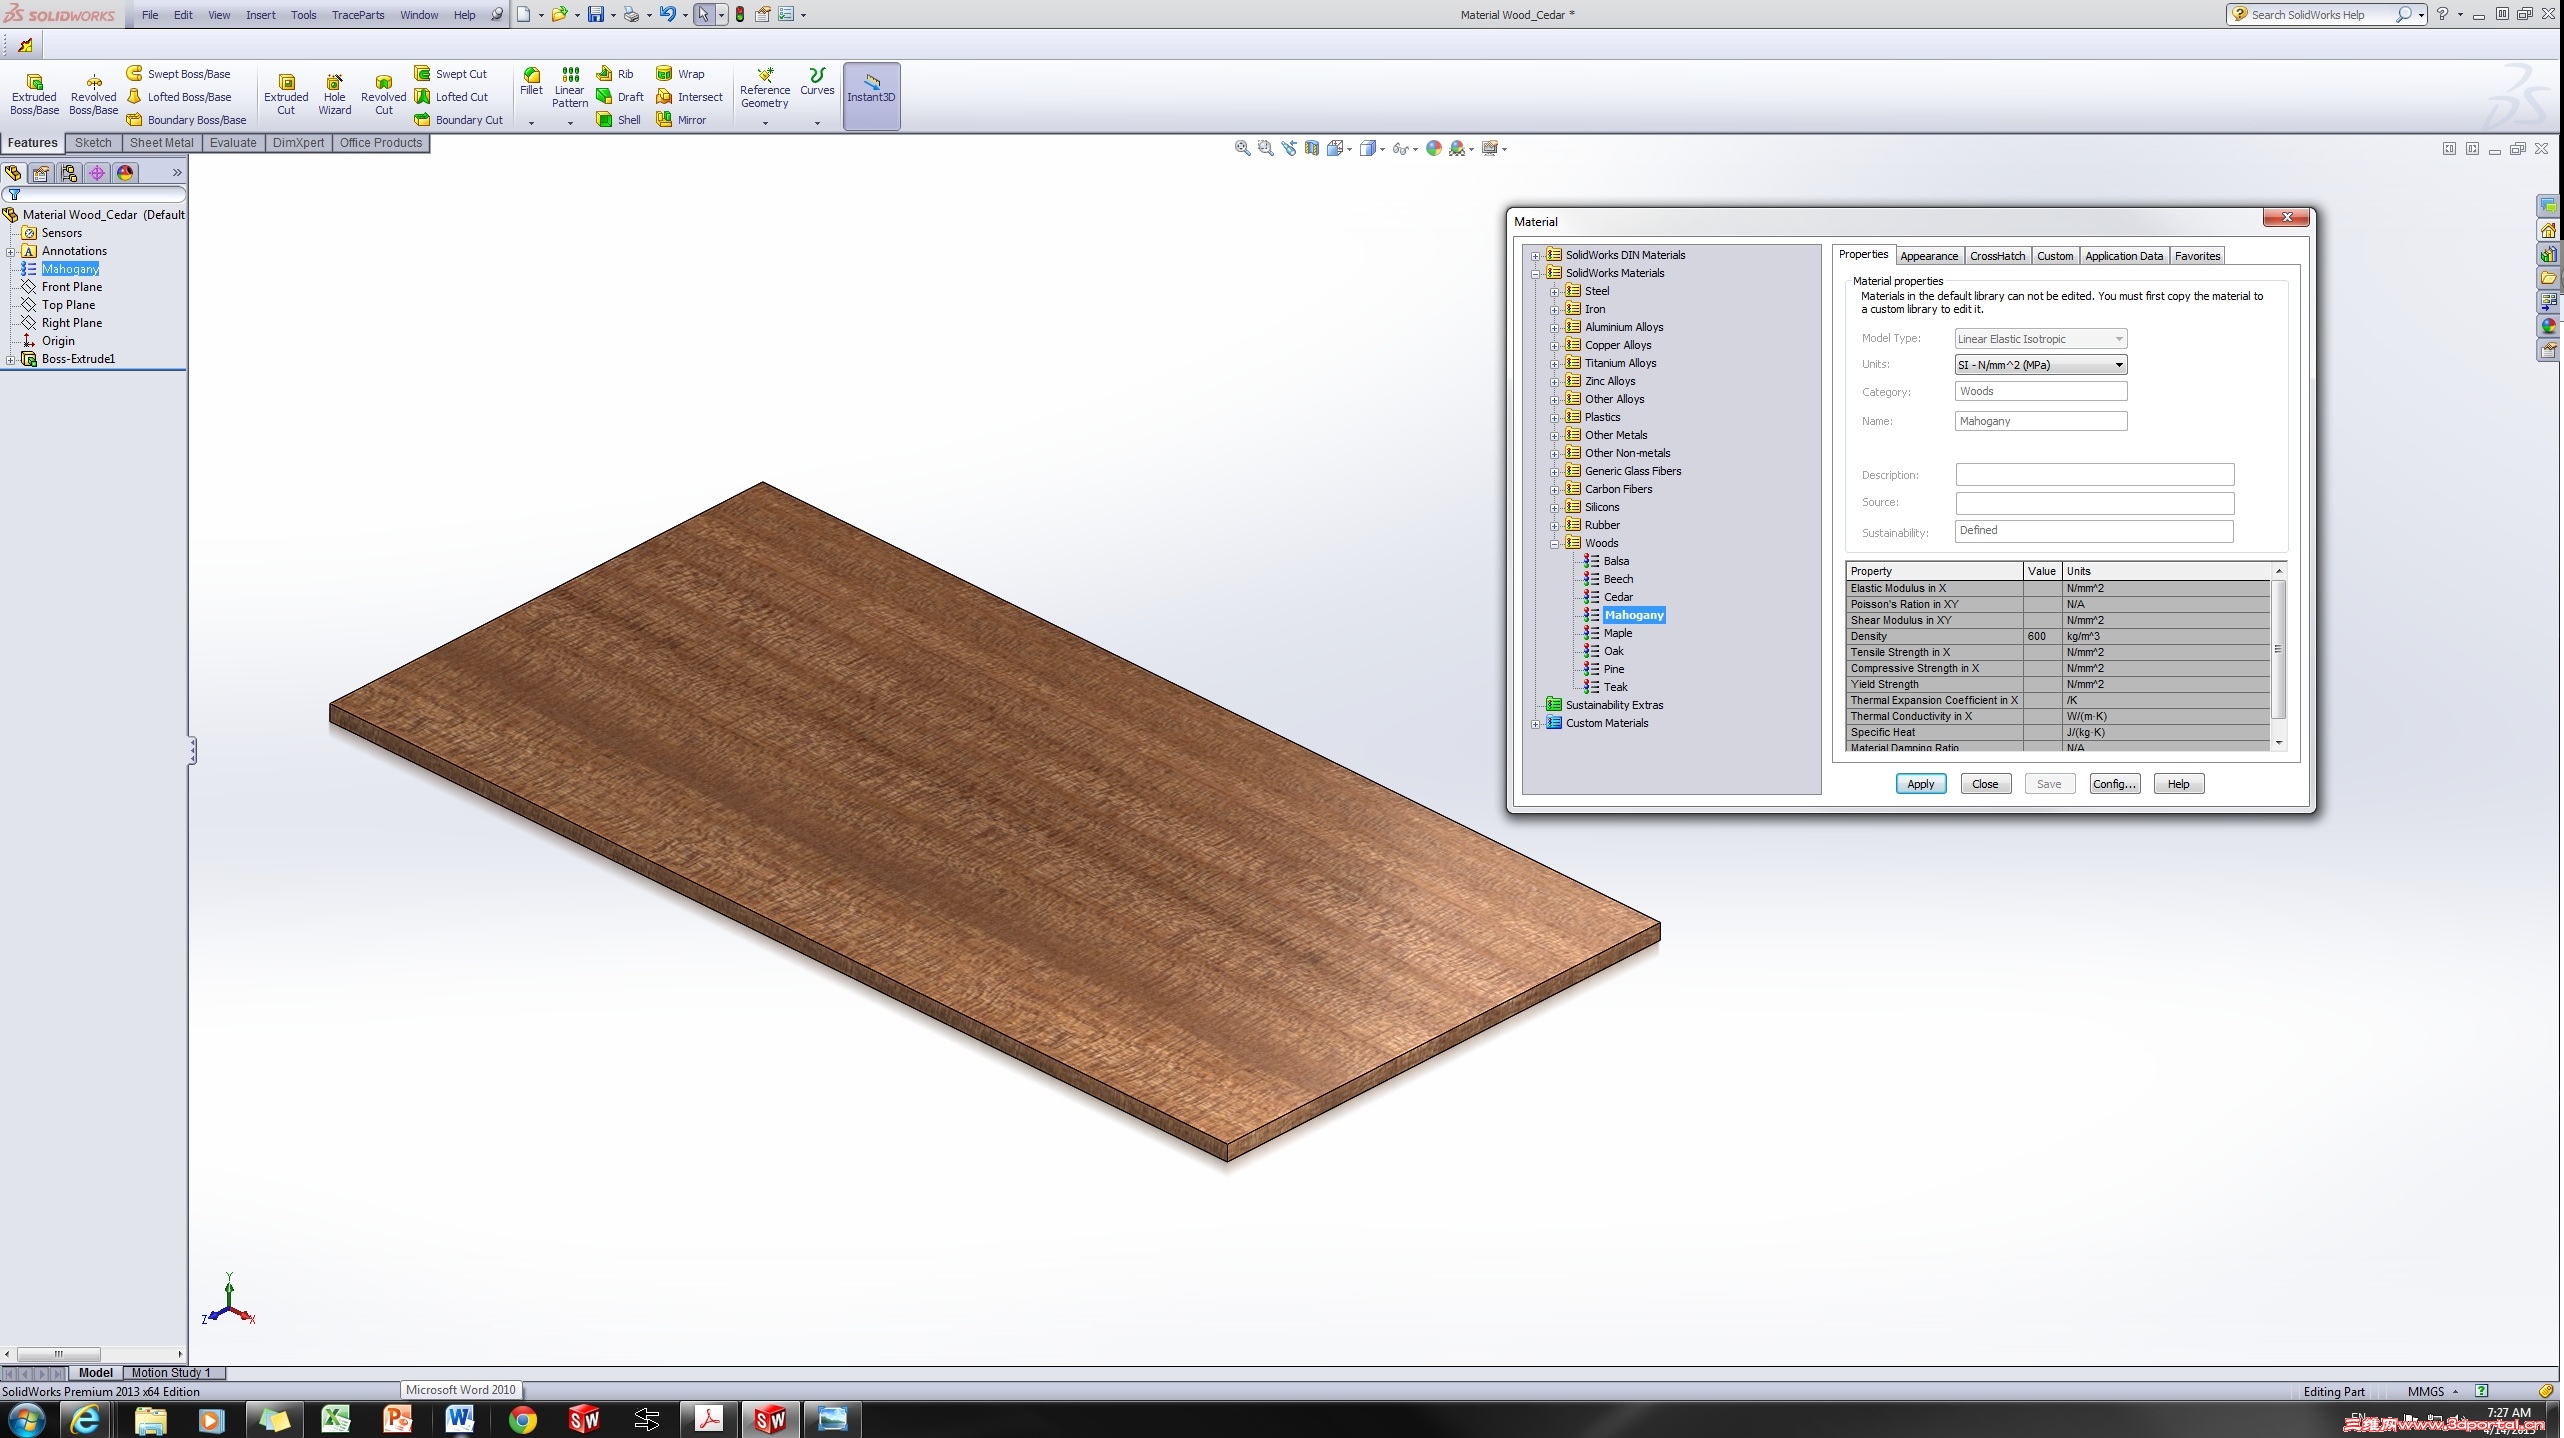Open the Model Type dropdown
This screenshot has width=2564, height=1438.
point(2117,338)
